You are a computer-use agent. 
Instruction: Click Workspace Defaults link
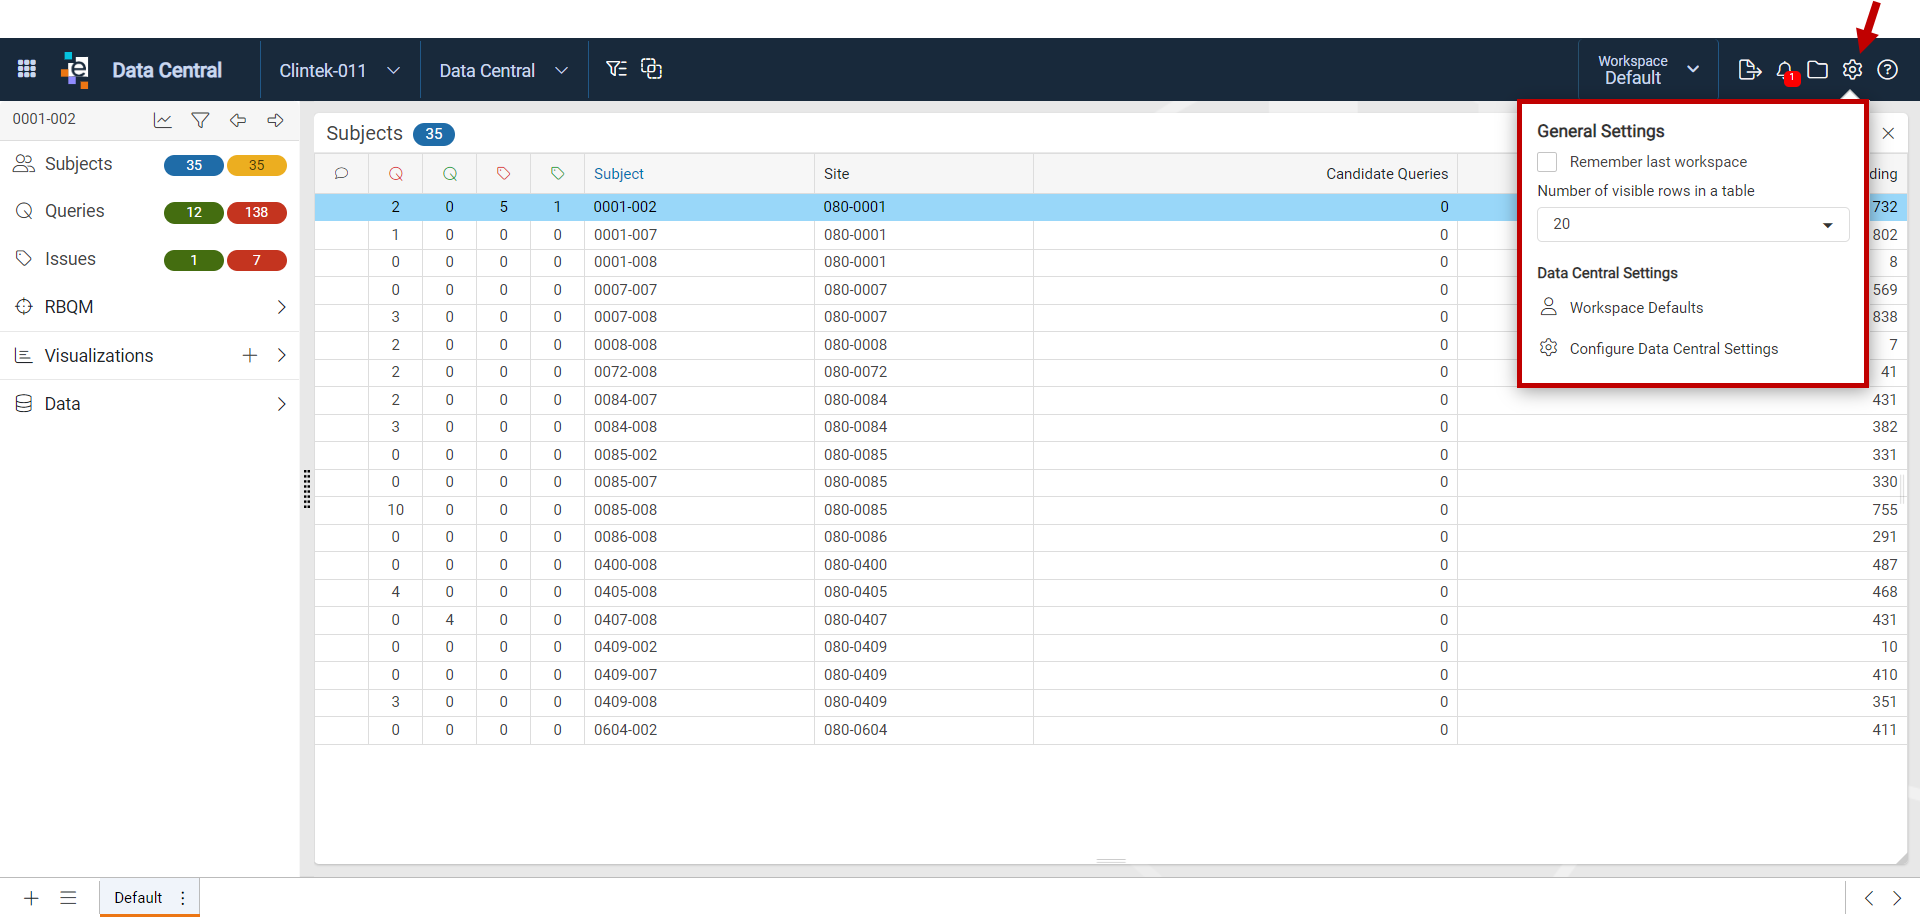(1636, 308)
